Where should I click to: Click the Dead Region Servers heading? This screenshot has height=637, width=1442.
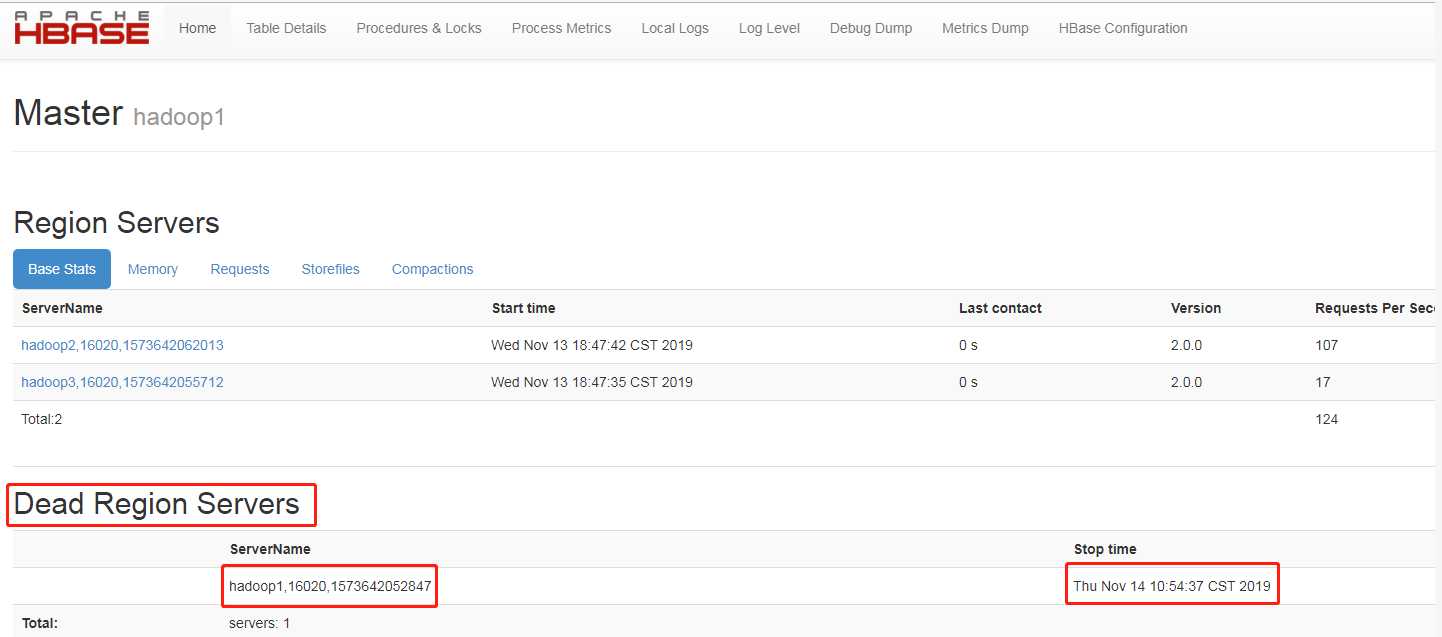pyautogui.click(x=157, y=504)
